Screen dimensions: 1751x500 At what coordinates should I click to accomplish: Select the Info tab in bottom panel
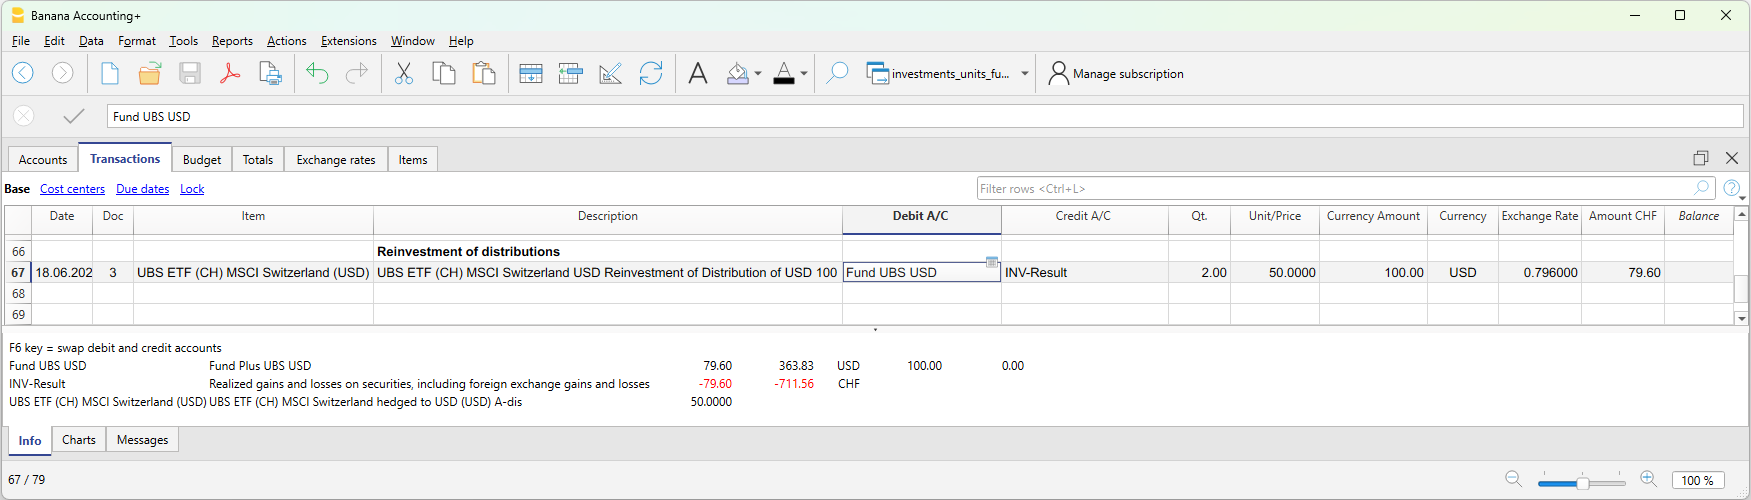(x=30, y=441)
